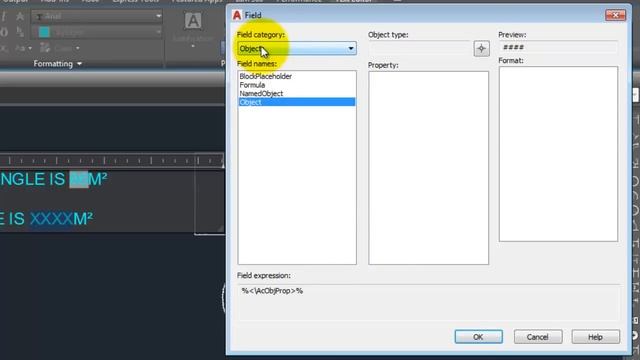Select BlockPlaceholder in Field names list
This screenshot has height=360, width=640.
[266, 76]
